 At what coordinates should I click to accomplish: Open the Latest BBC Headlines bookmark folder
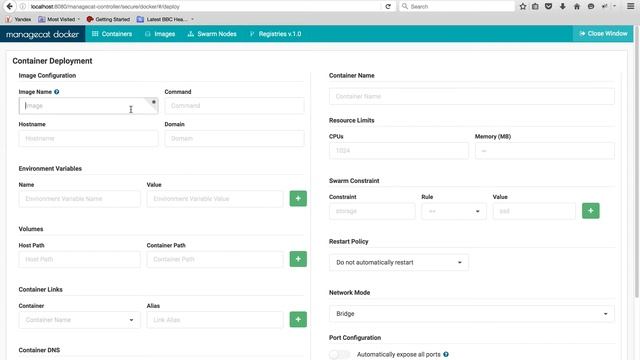tap(165, 19)
